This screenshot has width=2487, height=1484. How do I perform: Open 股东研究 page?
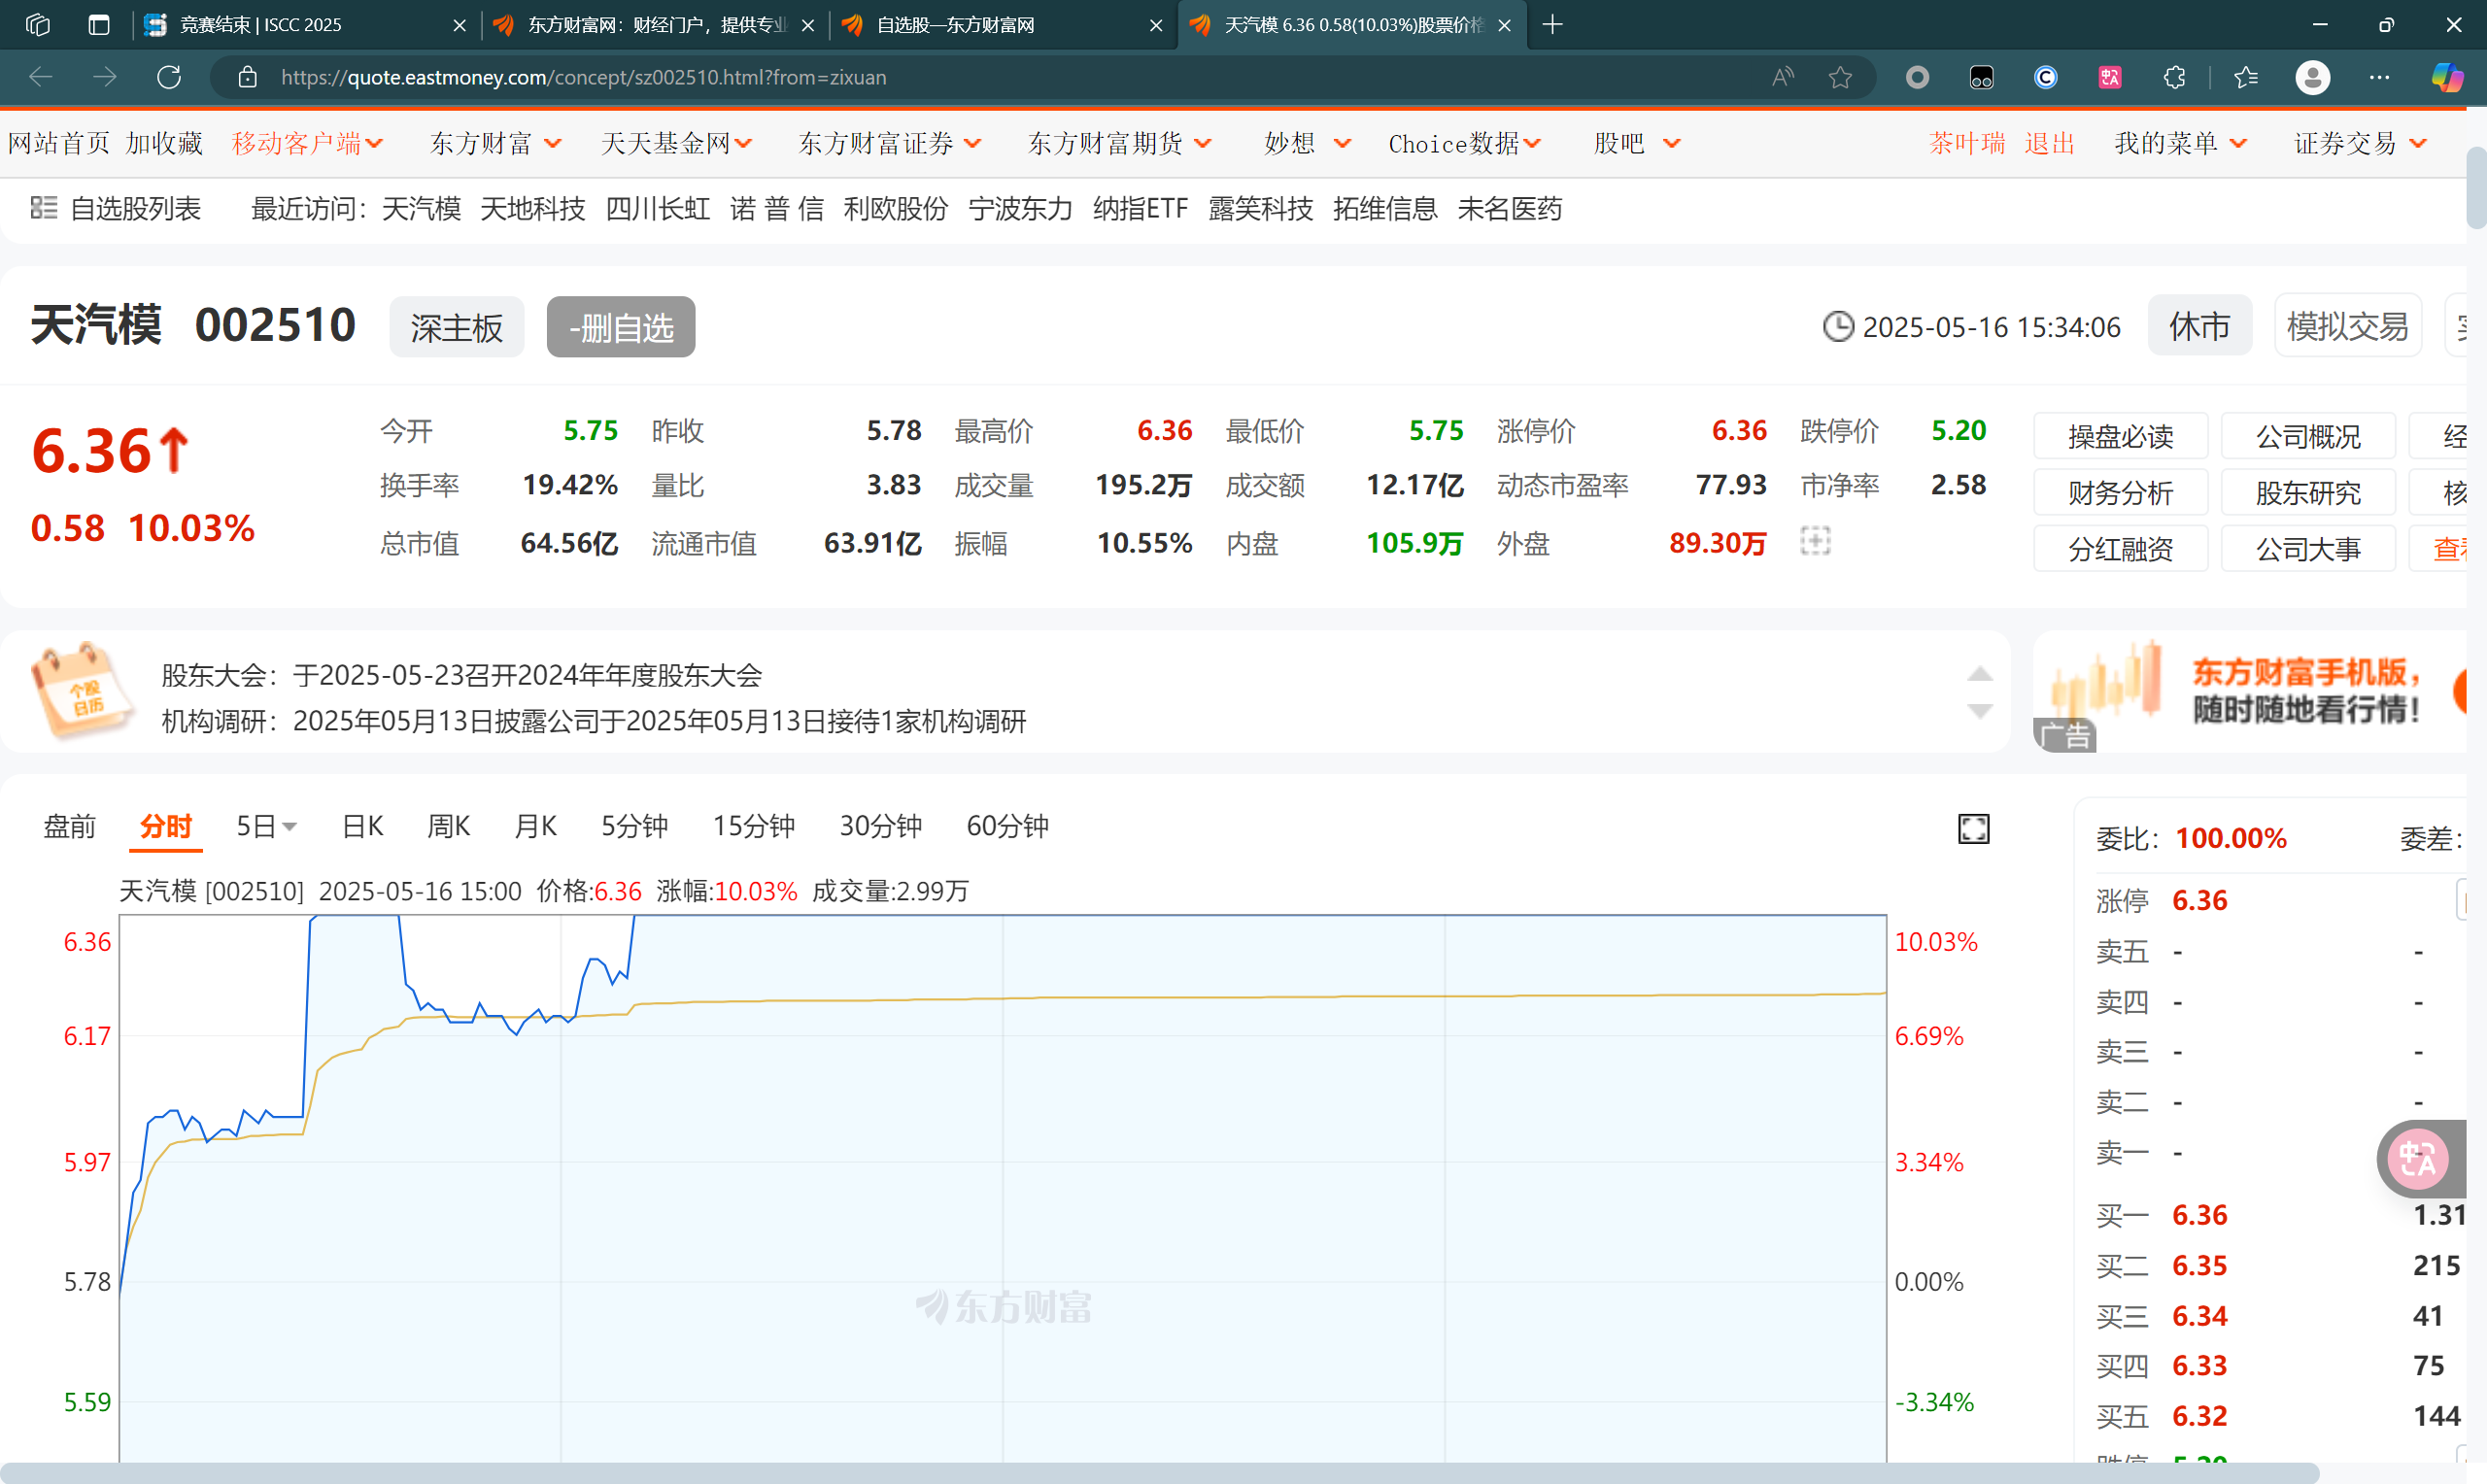(2308, 492)
